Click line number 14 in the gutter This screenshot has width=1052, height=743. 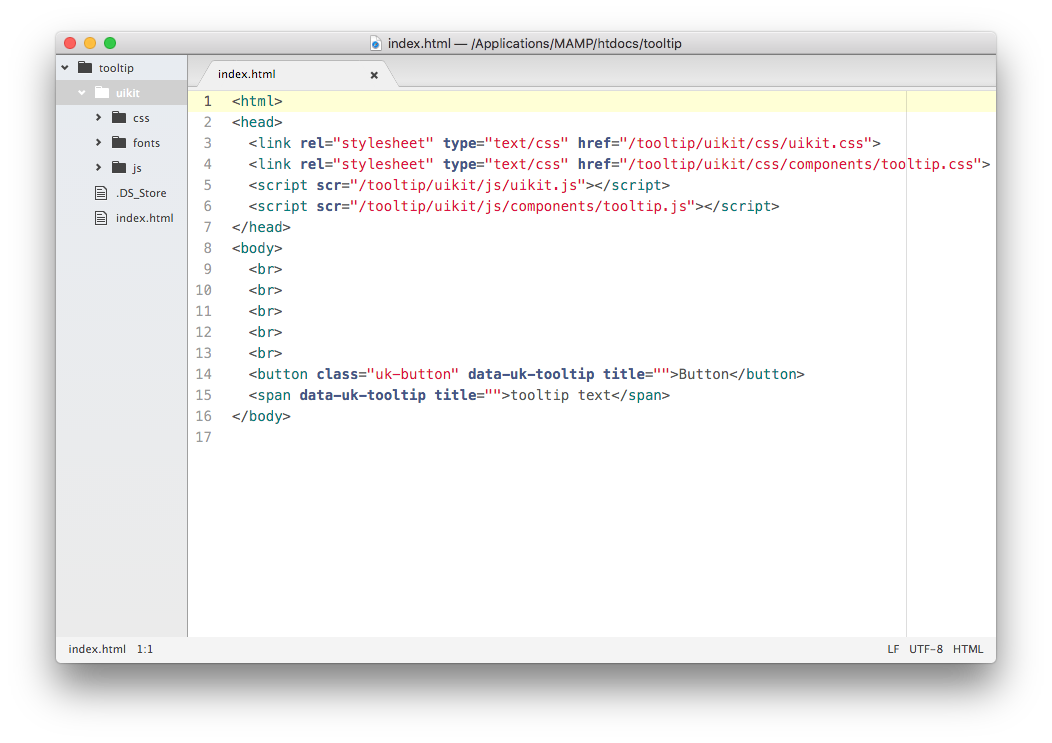(x=203, y=375)
